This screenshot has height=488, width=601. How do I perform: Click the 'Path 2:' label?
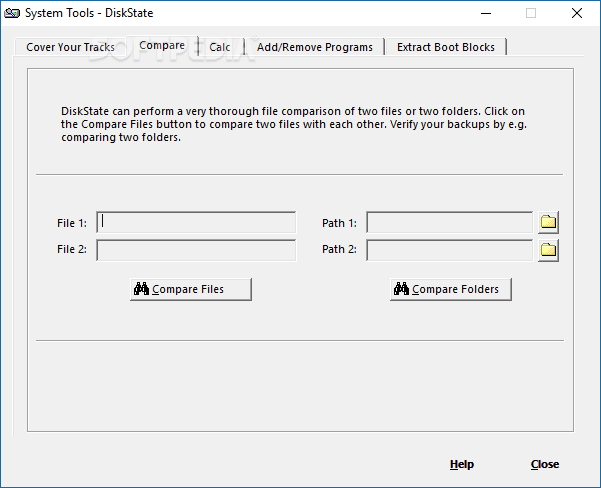[339, 249]
